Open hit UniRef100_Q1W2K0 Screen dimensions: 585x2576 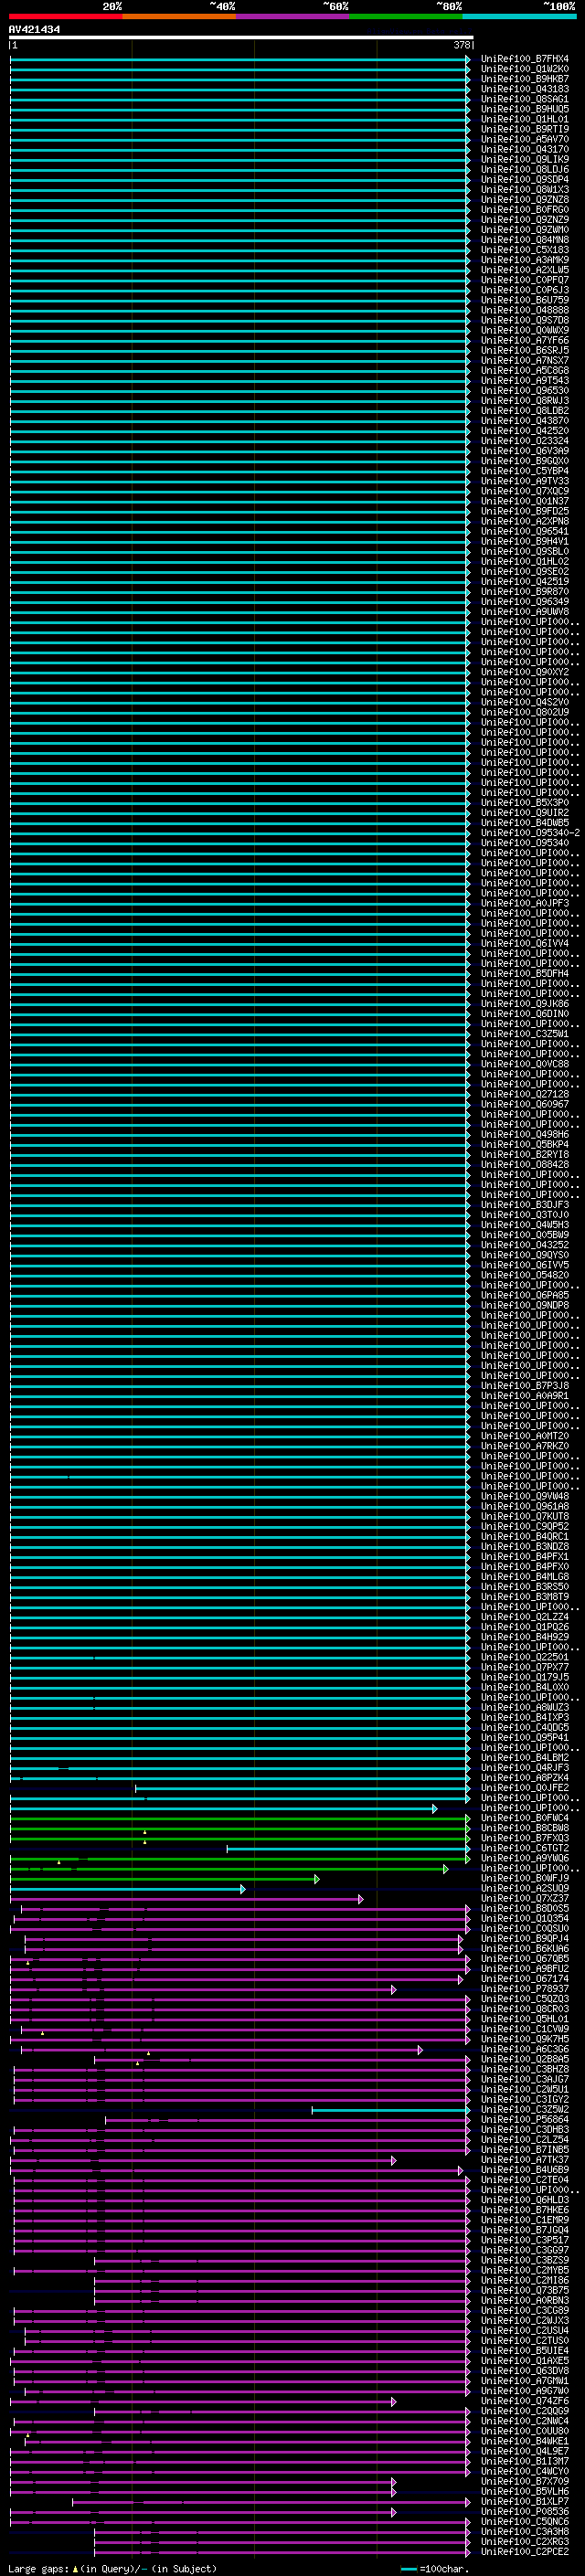(525, 69)
